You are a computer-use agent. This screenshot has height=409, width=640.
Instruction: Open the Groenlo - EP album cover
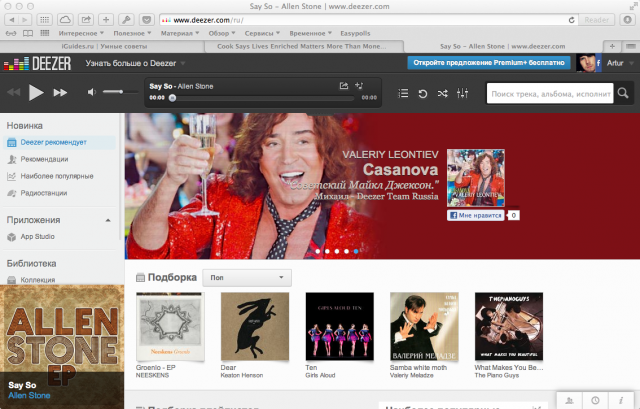coord(170,326)
